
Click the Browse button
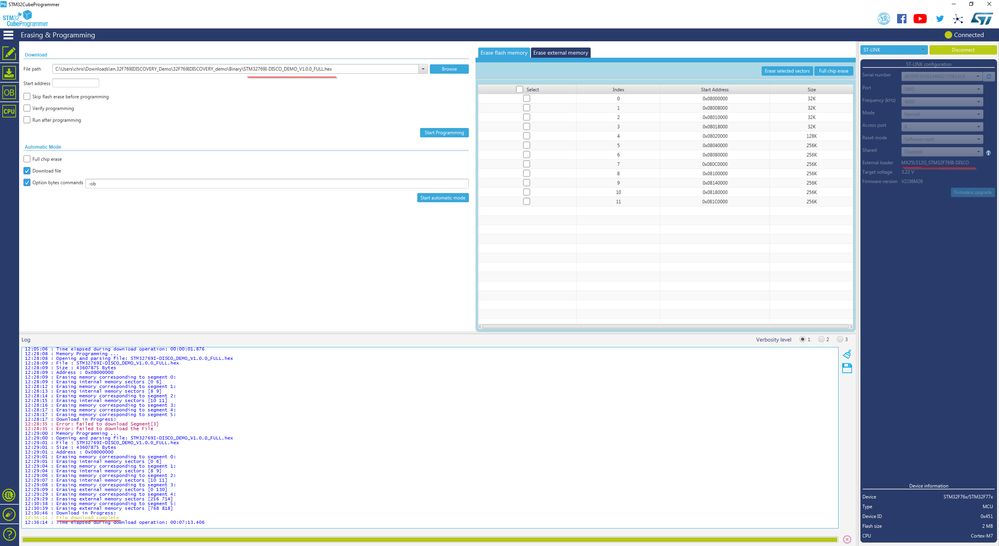[449, 69]
